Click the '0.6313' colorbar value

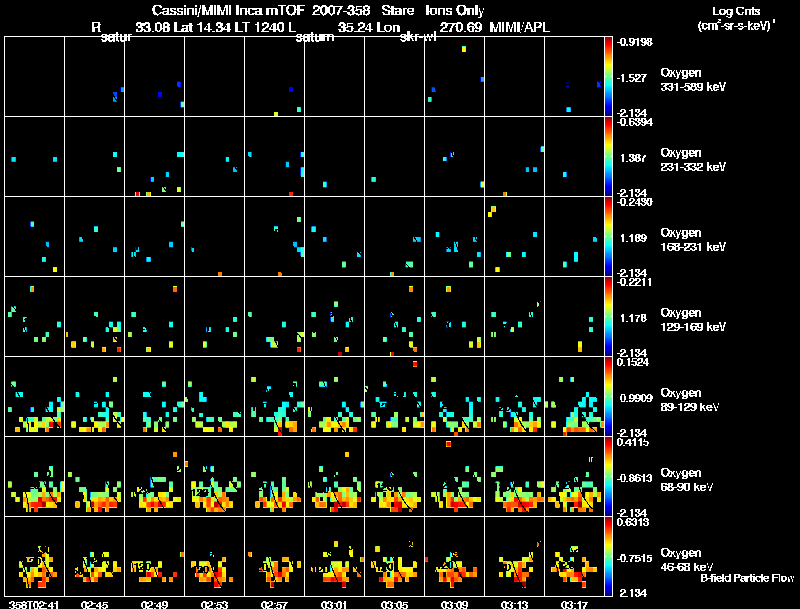(x=633, y=522)
